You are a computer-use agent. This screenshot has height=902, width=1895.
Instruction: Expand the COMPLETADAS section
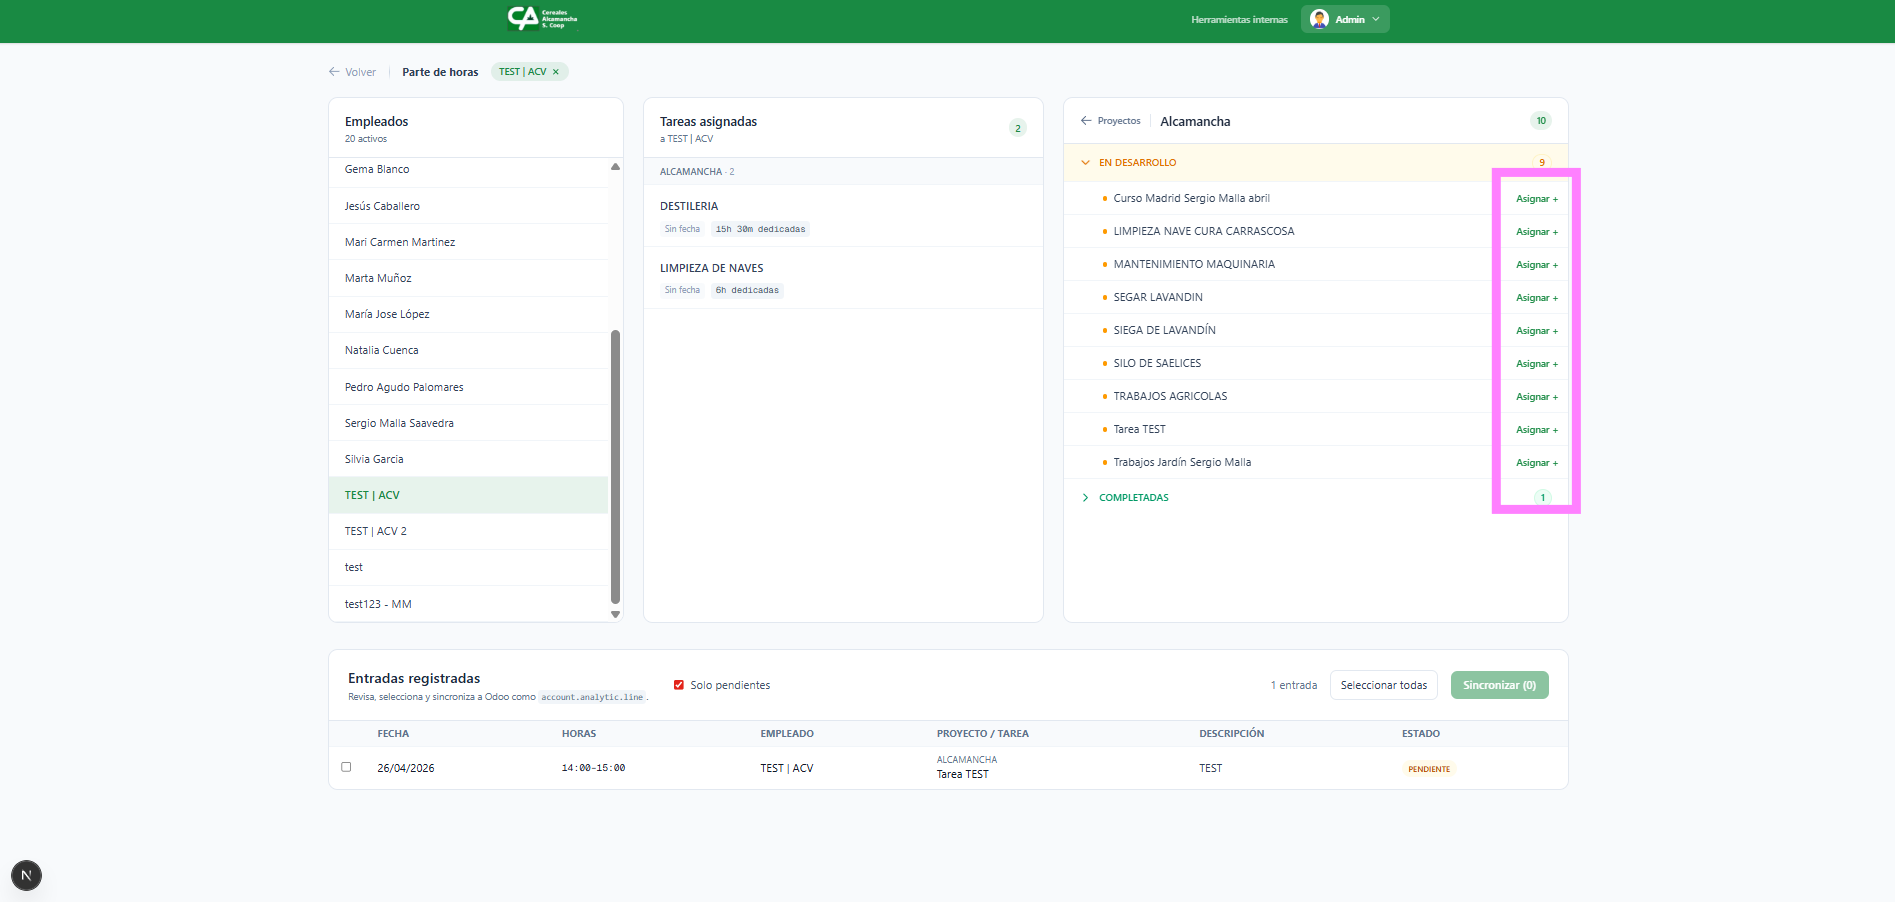click(x=1086, y=498)
